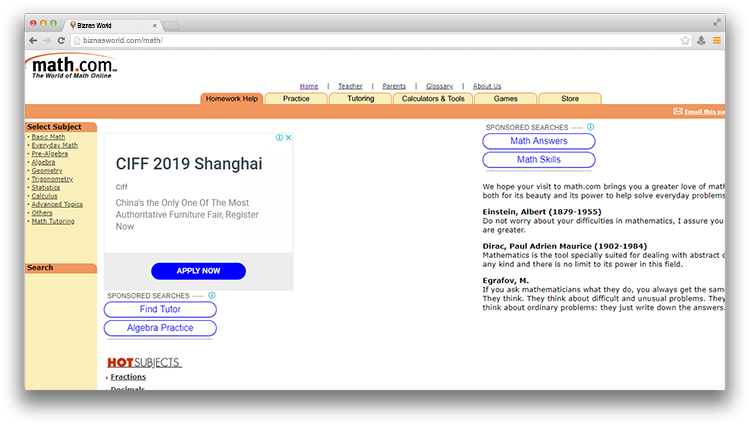
Task: Reload the page with refresh icon
Action: click(x=61, y=40)
